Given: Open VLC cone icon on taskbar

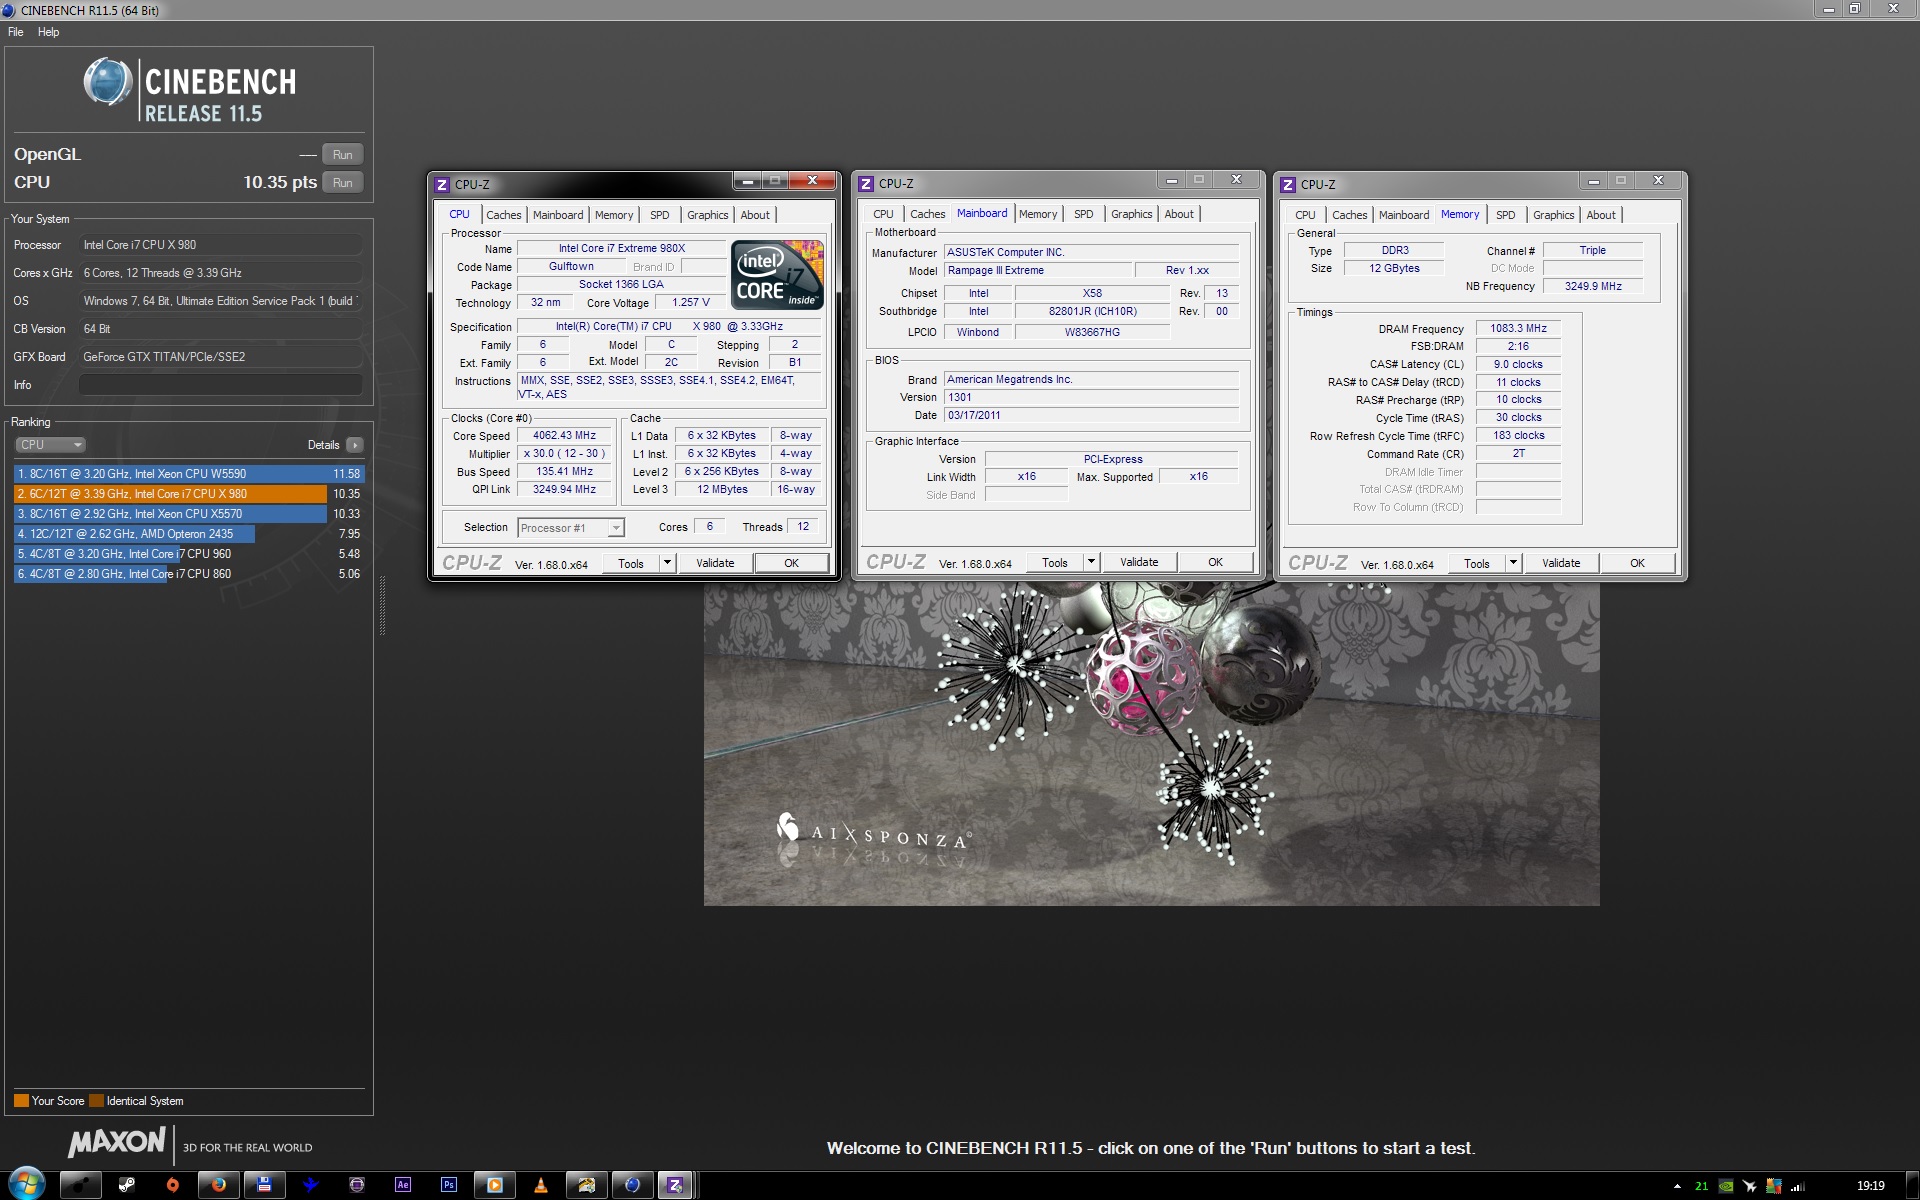Looking at the screenshot, I should click(x=540, y=1185).
